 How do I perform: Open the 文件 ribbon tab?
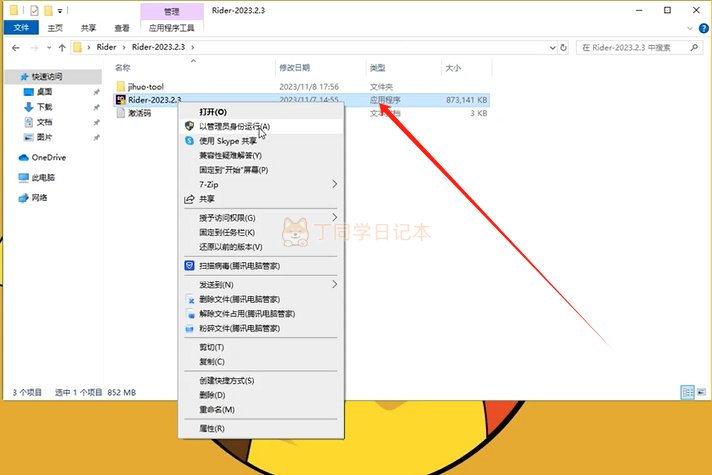point(21,28)
